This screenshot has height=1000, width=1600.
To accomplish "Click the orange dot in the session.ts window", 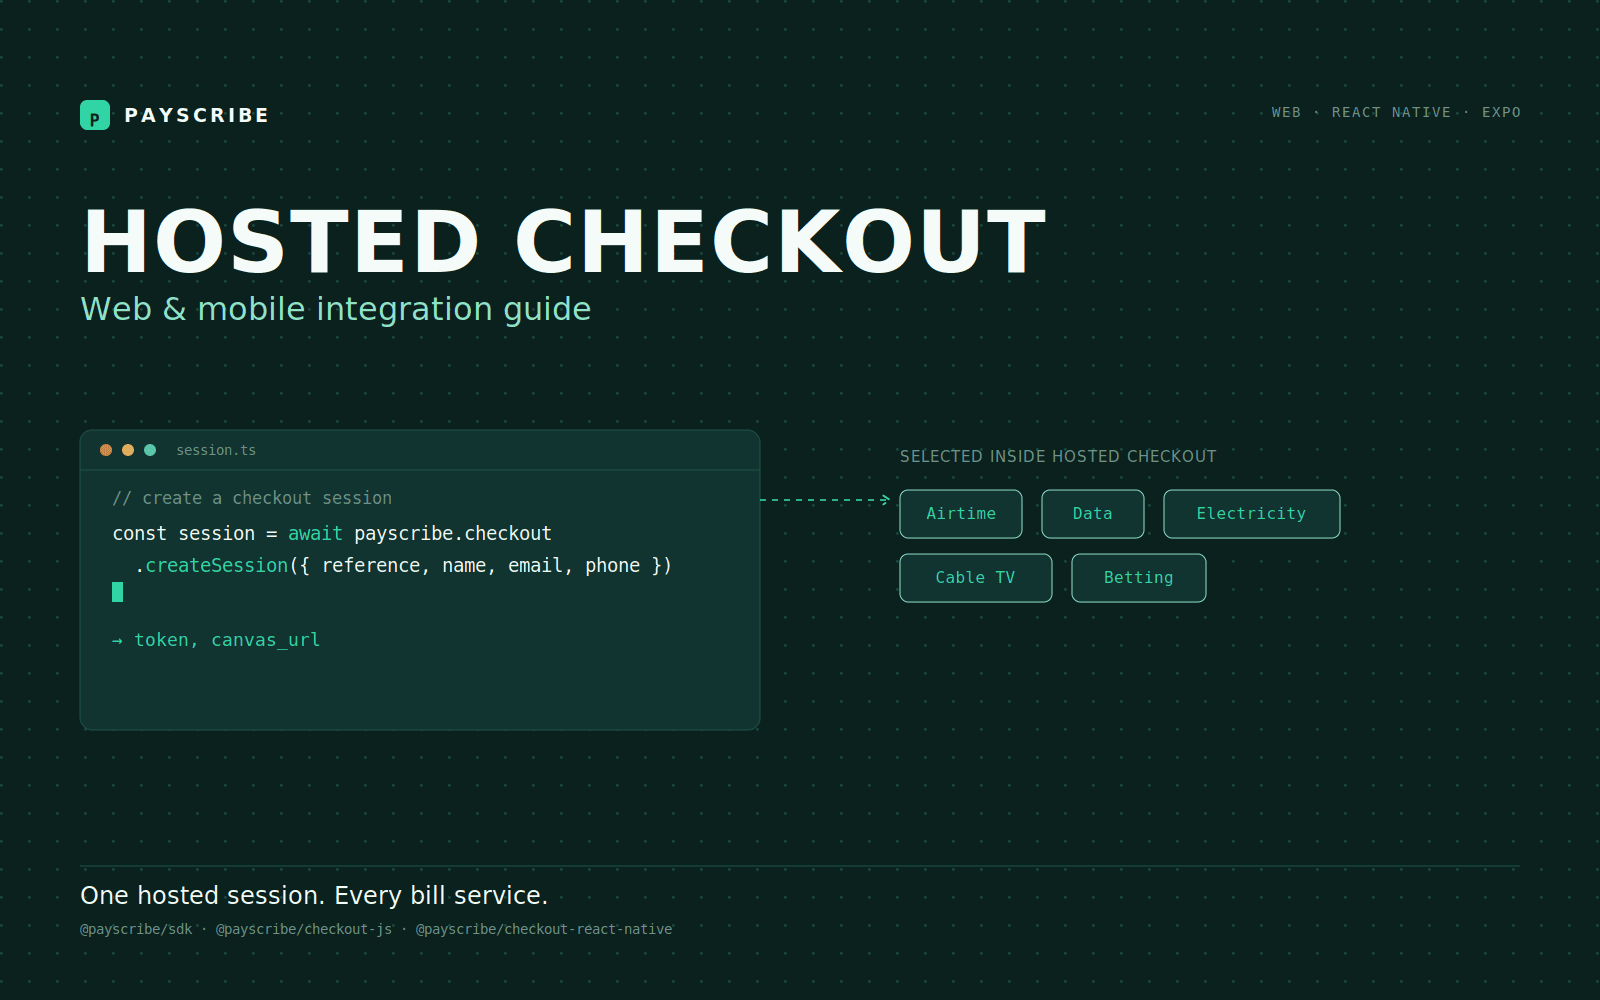I will [x=128, y=450].
